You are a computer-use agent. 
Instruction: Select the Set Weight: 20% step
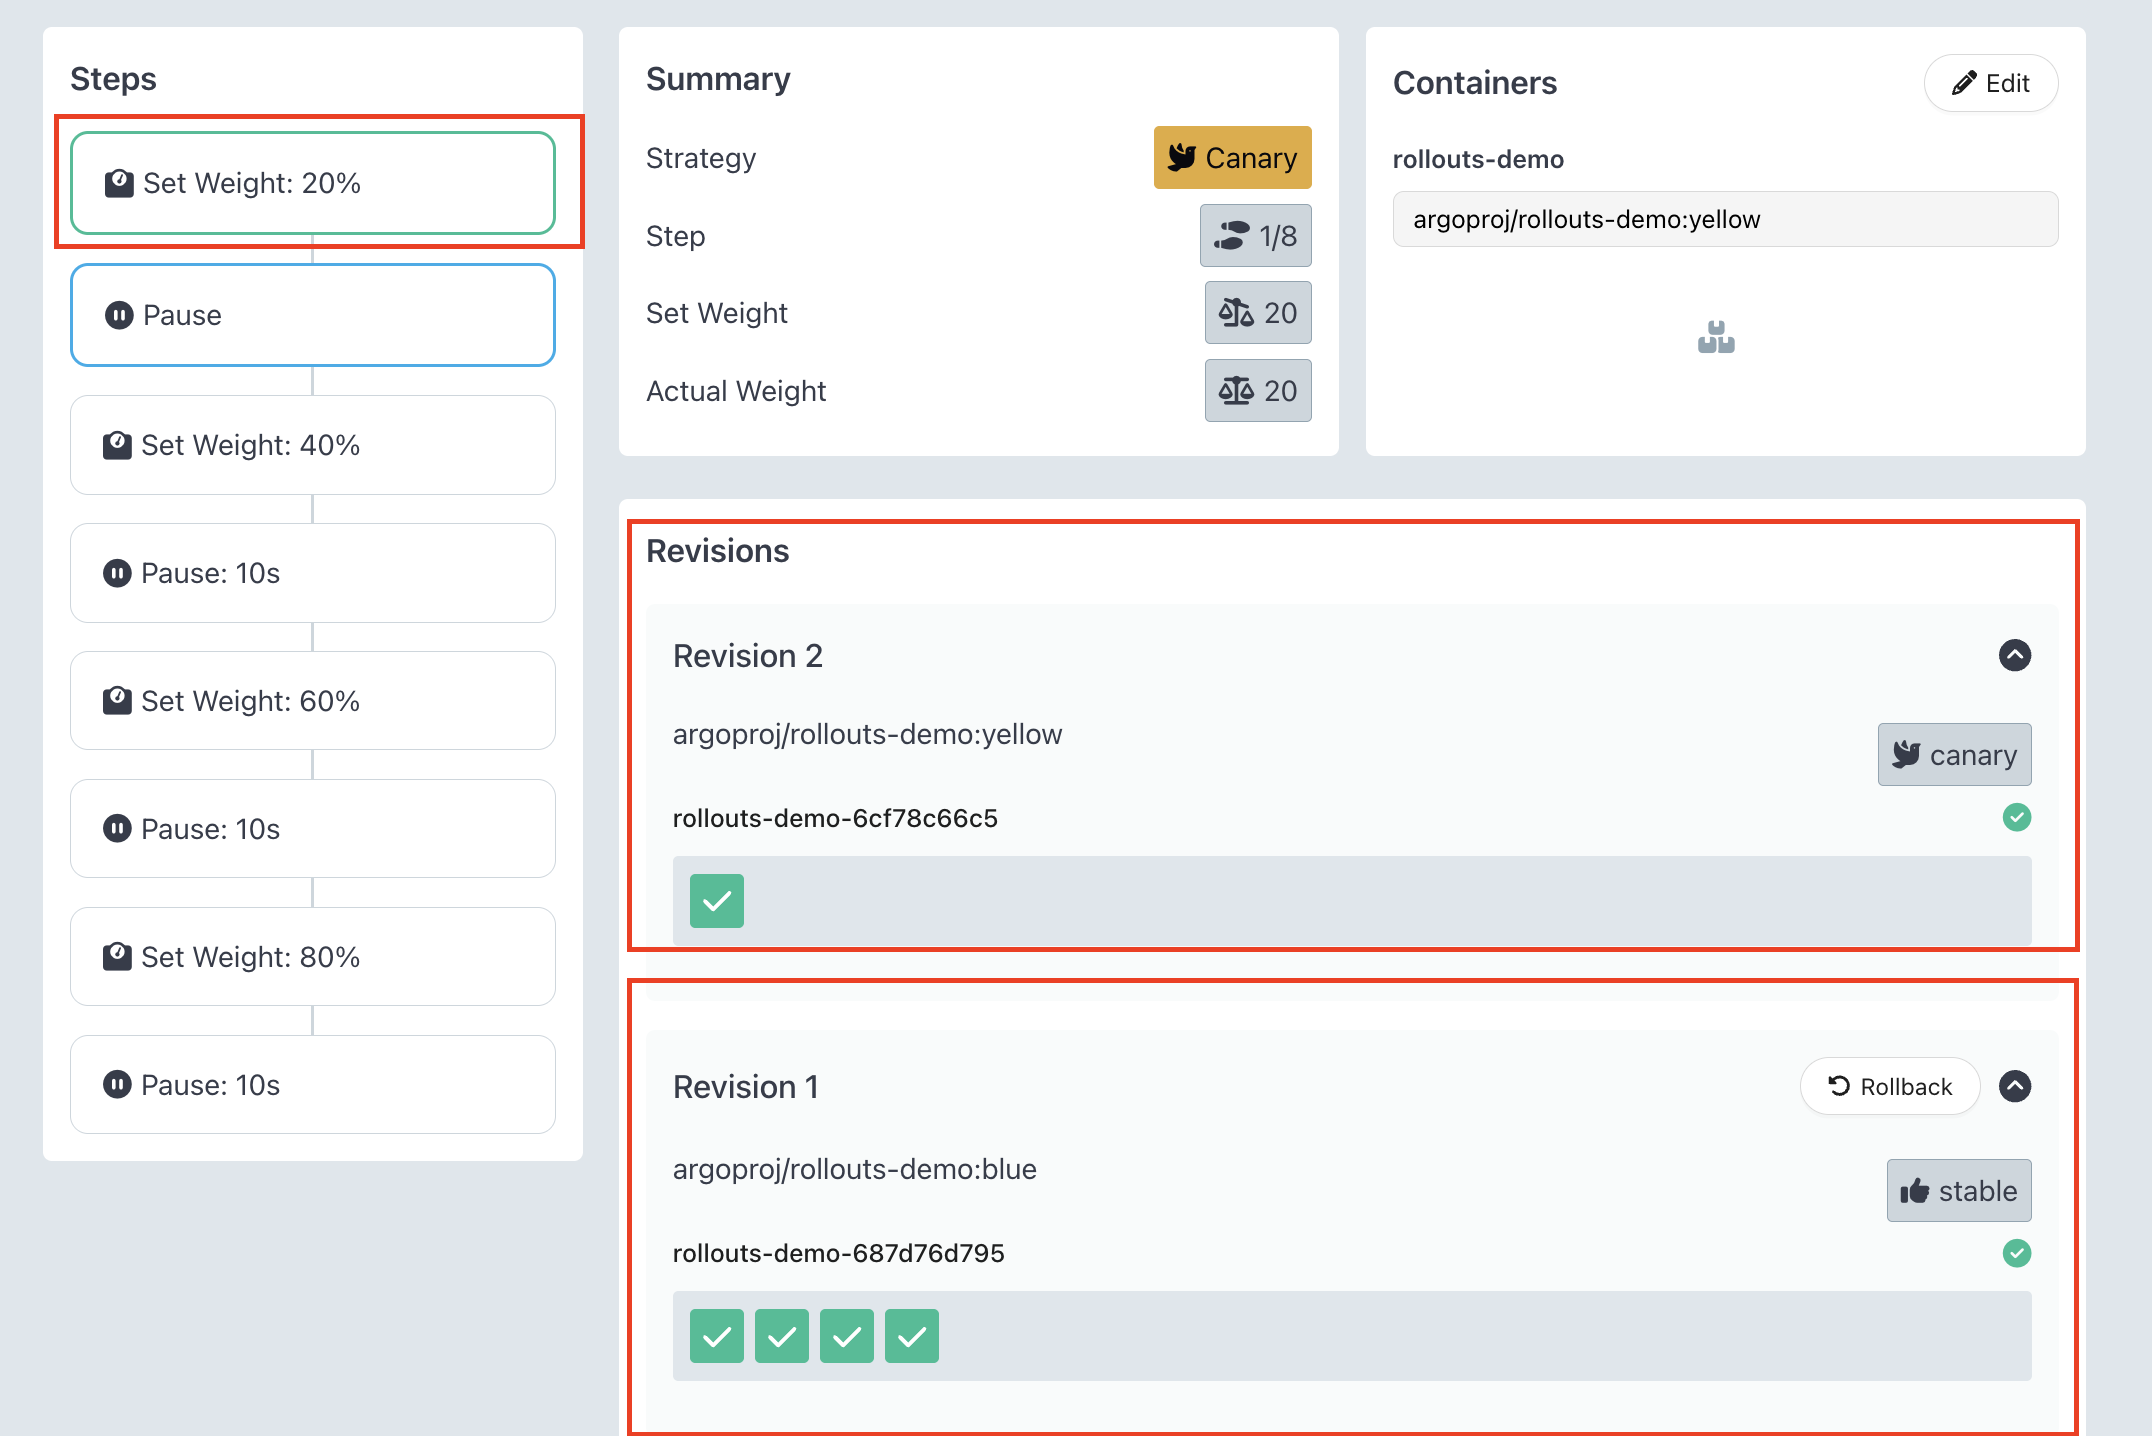tap(312, 183)
